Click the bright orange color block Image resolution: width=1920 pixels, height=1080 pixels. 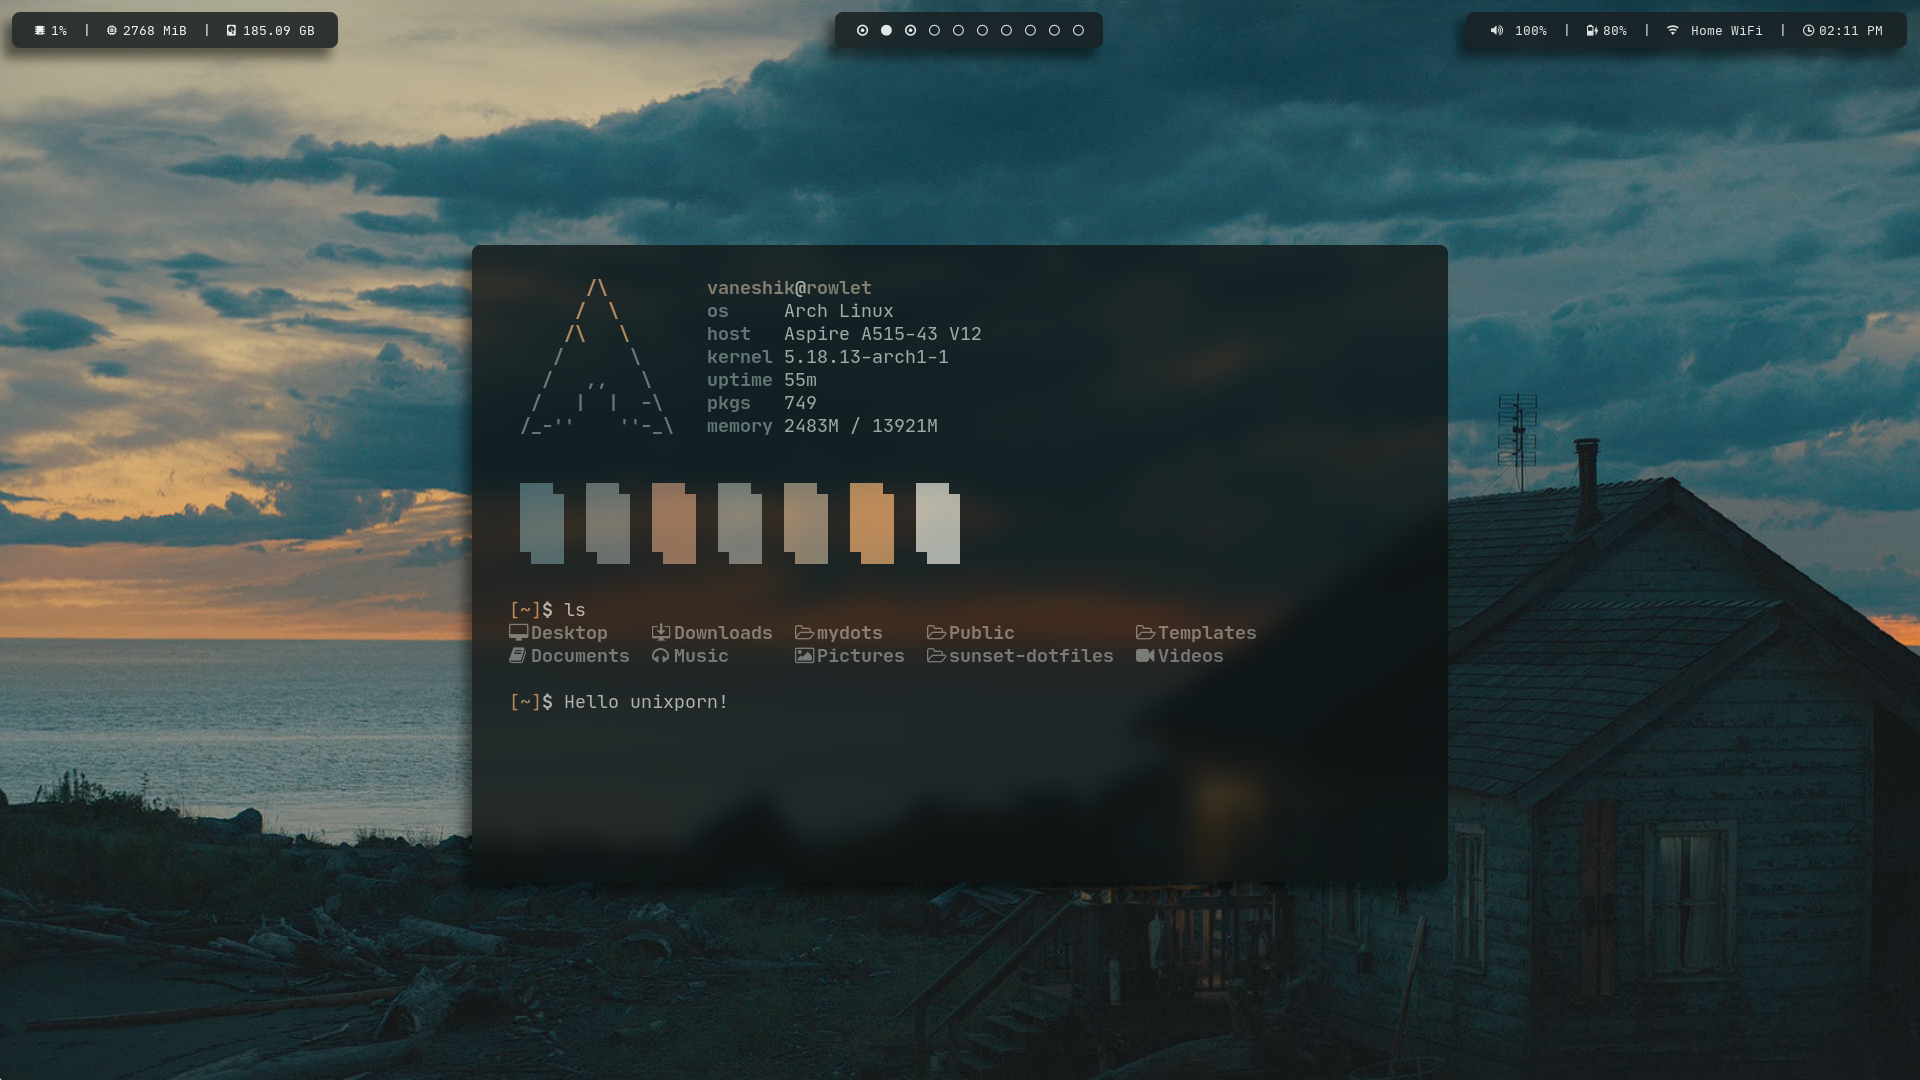(x=872, y=524)
